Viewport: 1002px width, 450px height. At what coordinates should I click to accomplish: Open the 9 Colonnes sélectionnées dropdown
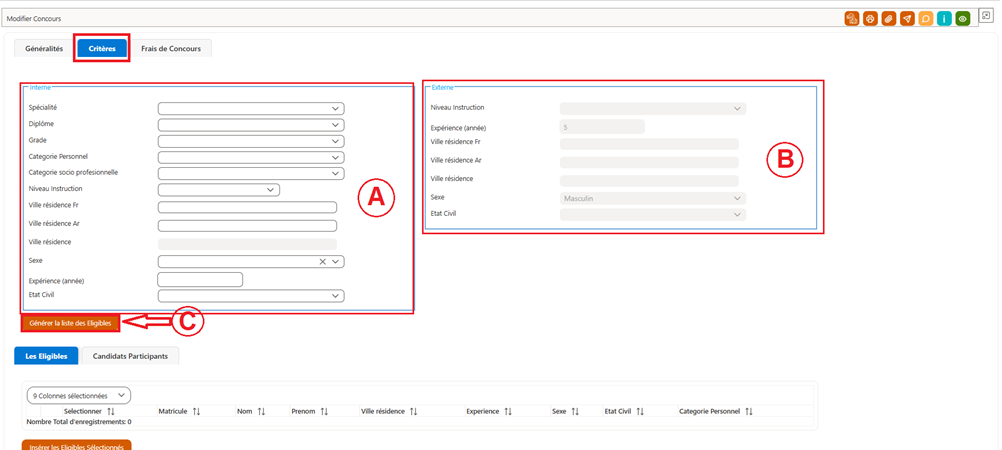79,396
